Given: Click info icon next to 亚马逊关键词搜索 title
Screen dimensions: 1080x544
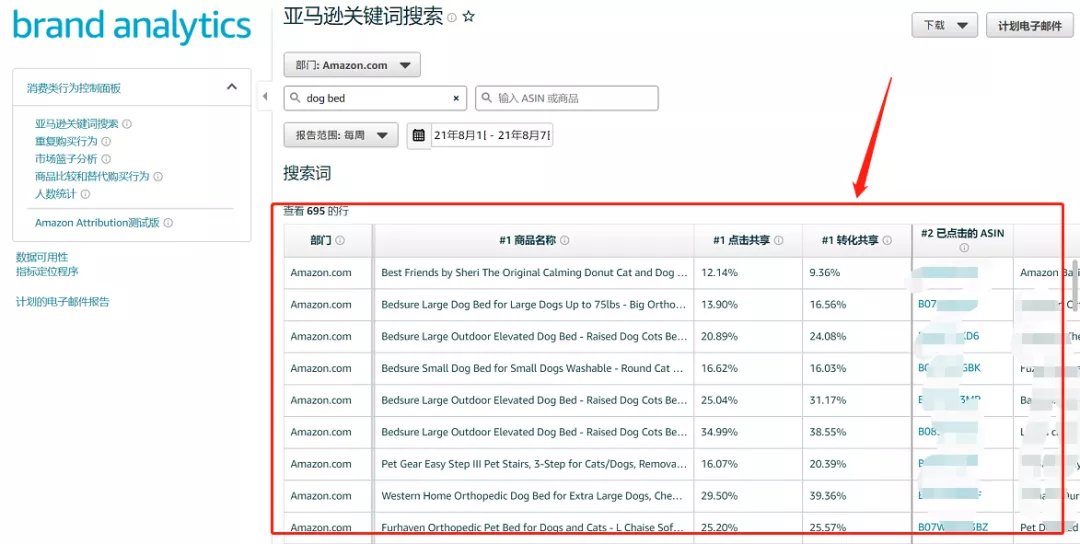Looking at the screenshot, I should (x=452, y=18).
